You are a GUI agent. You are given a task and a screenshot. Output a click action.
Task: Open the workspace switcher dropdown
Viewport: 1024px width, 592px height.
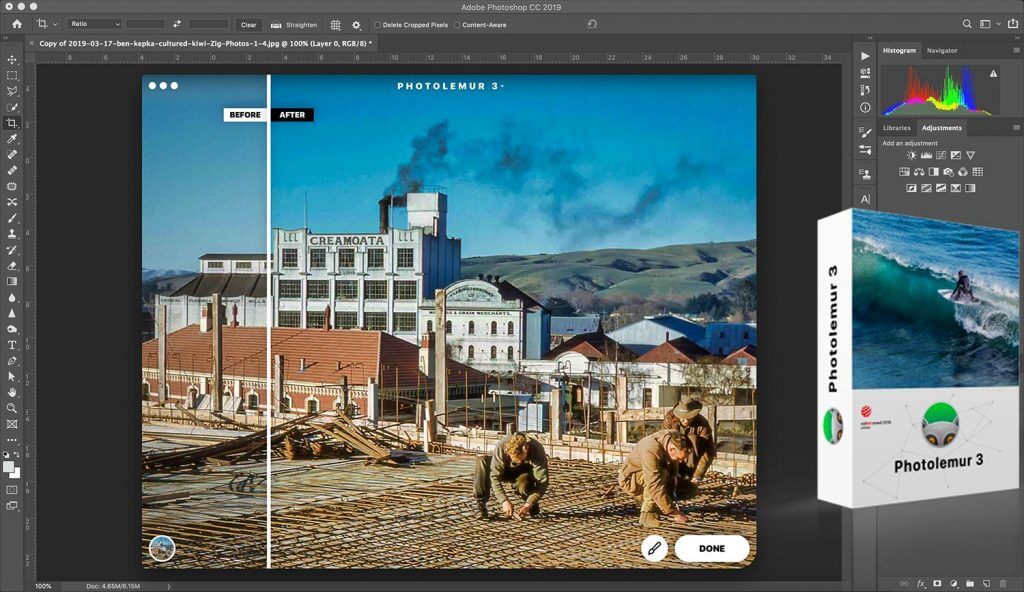pos(988,24)
